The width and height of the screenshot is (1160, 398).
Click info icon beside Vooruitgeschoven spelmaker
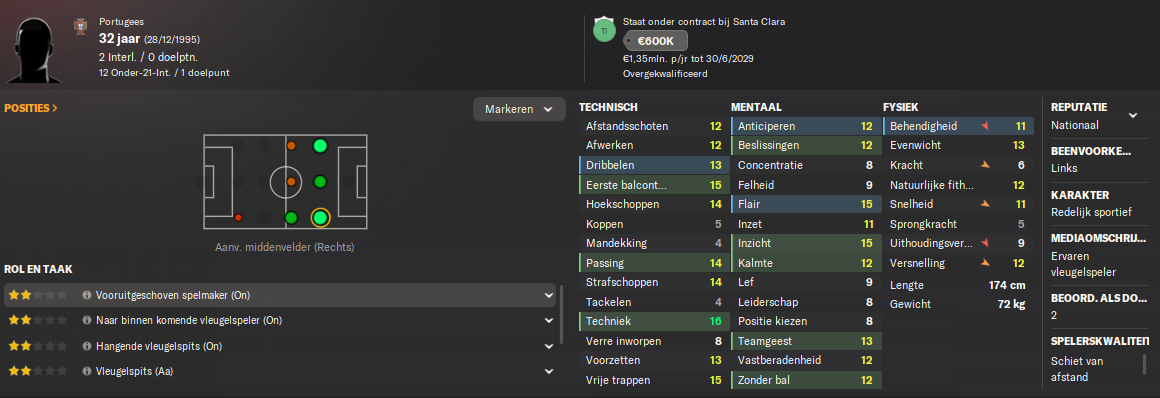coord(87,295)
